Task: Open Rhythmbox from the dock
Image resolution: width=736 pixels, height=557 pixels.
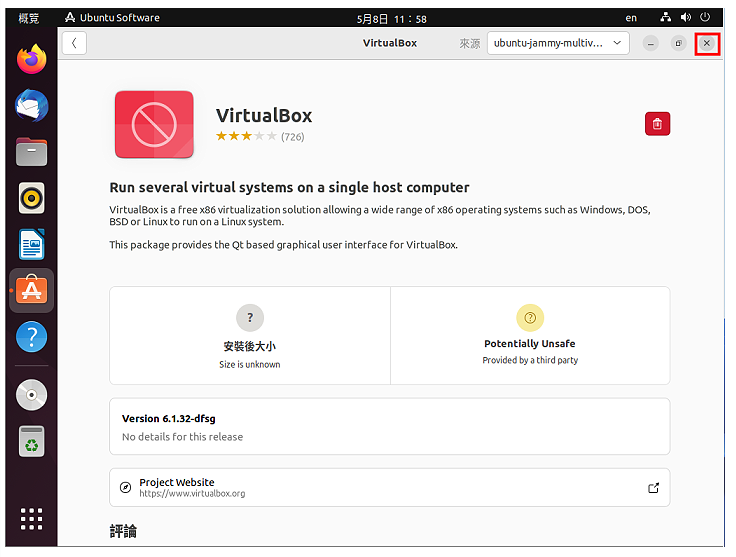Action: [31, 198]
